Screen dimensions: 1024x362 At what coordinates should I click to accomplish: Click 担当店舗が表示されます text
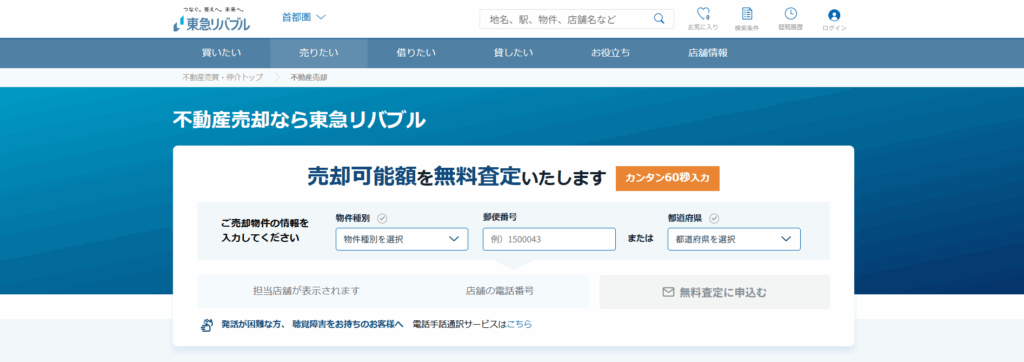click(306, 291)
